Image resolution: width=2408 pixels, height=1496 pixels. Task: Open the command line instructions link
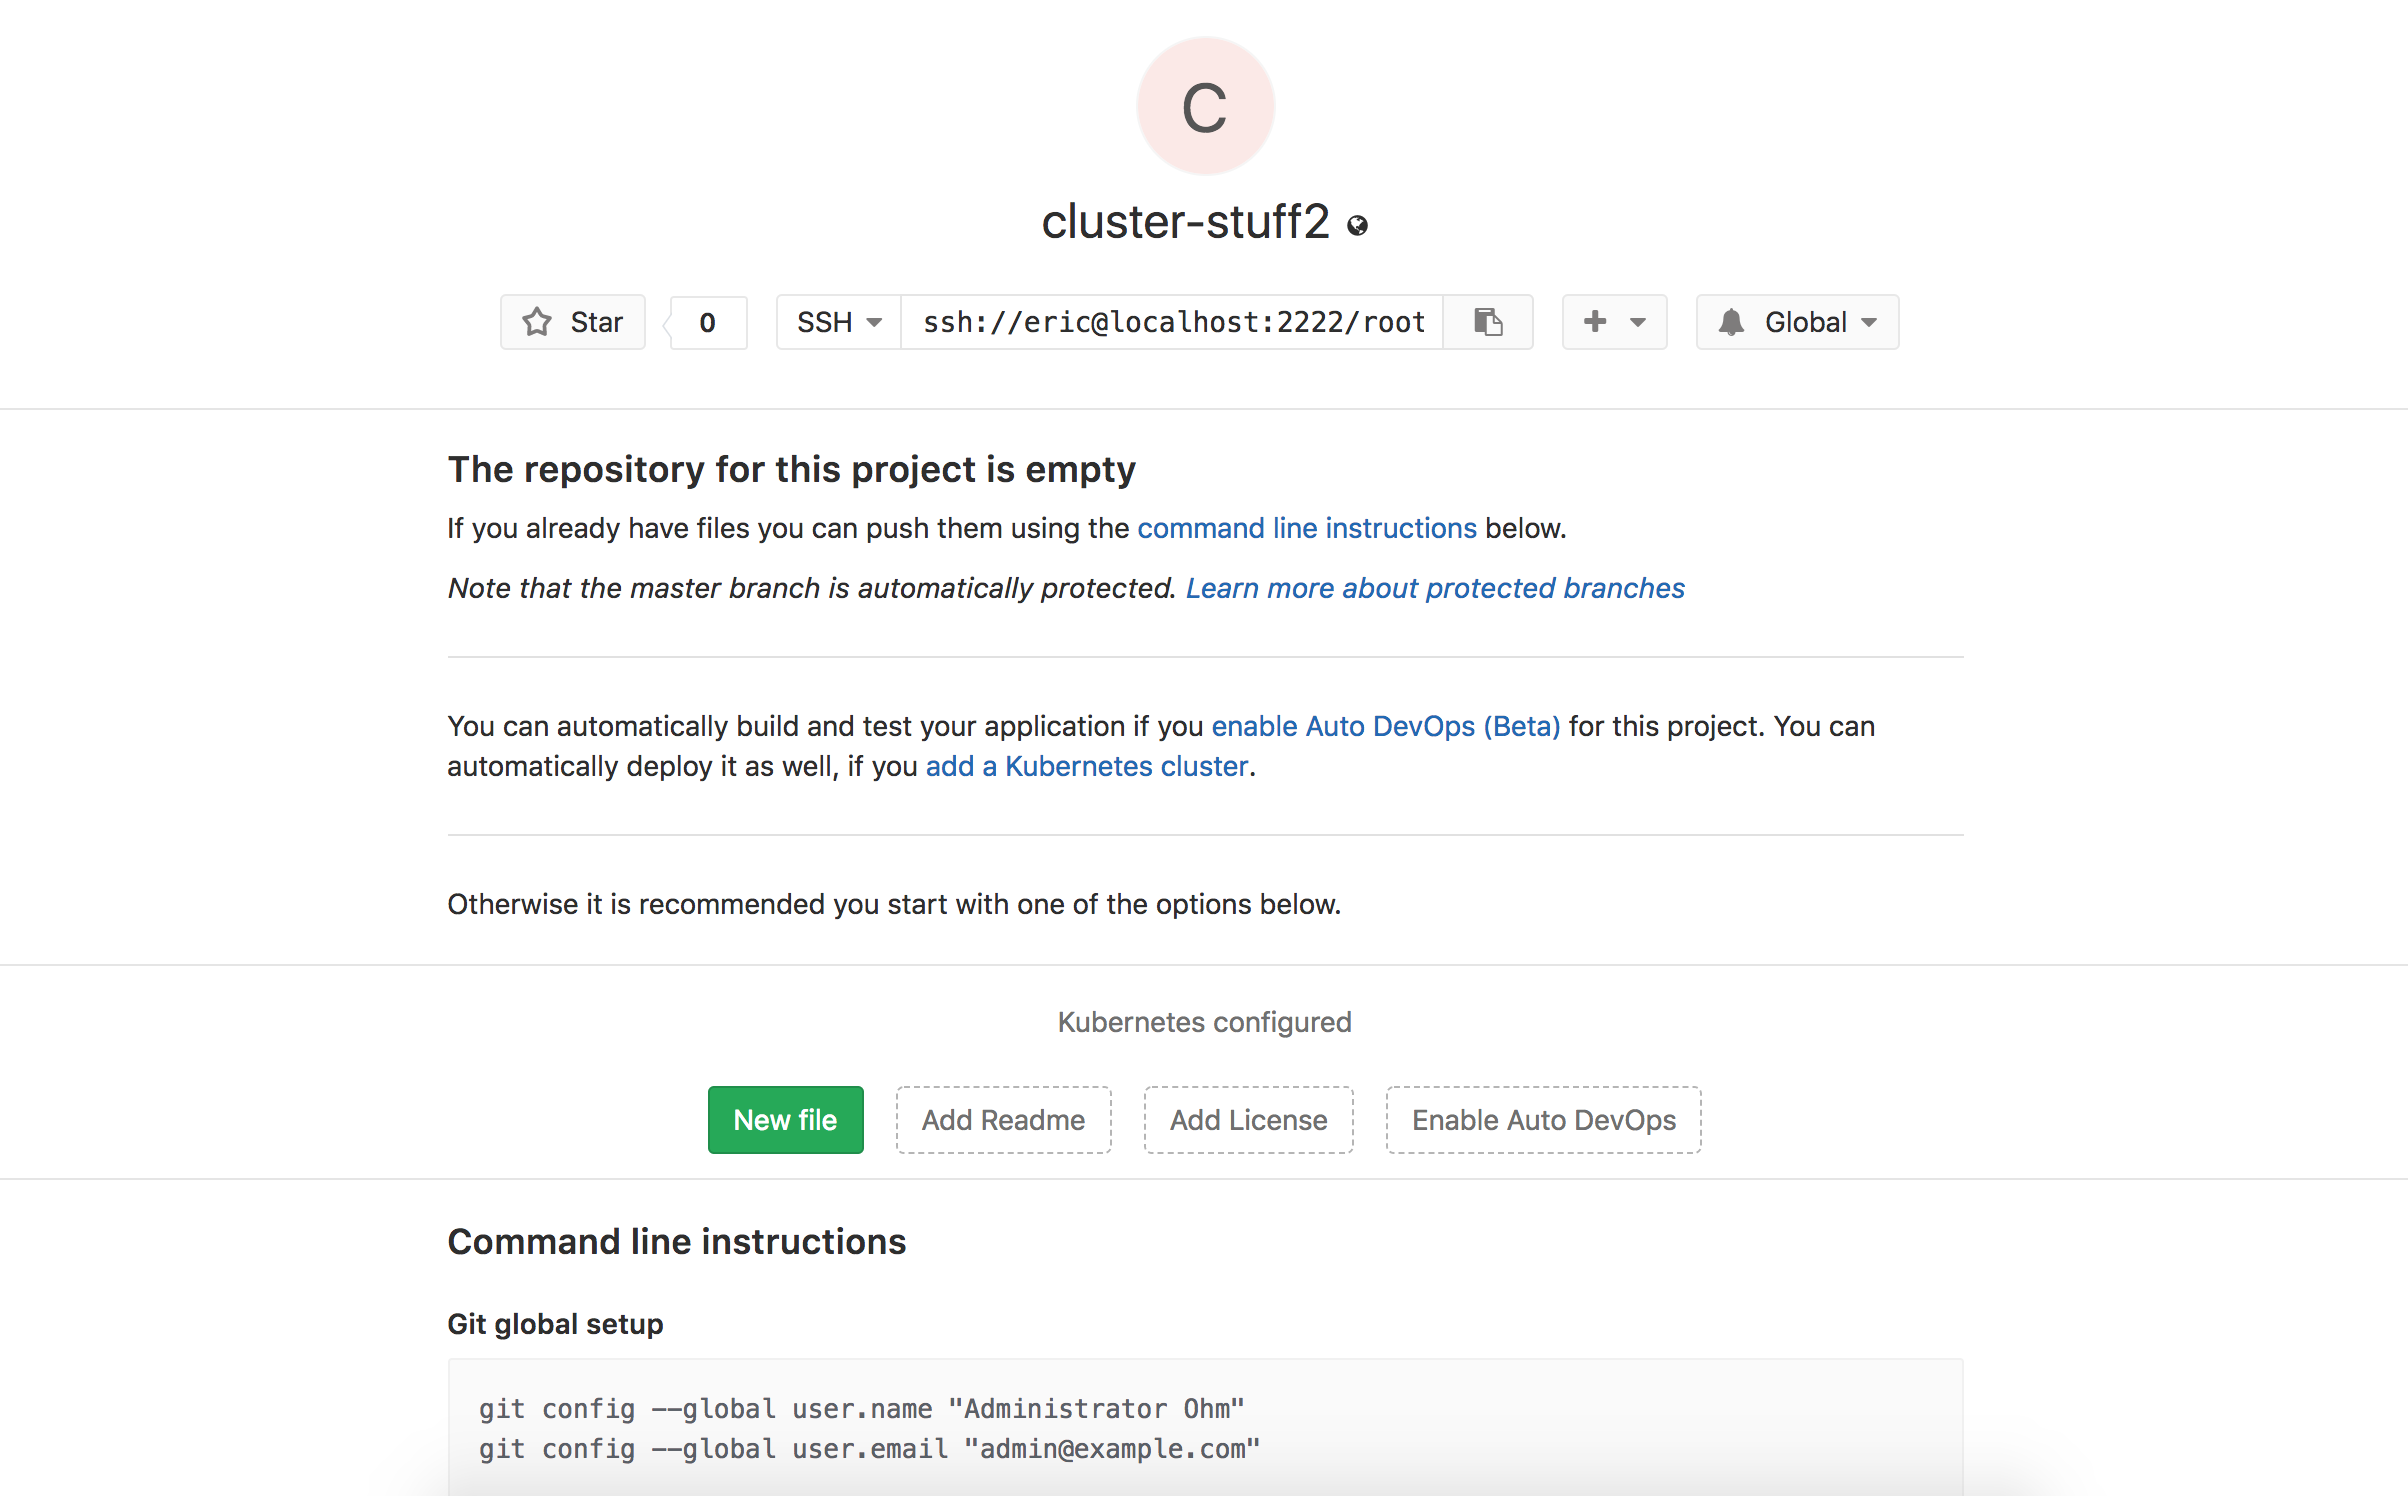click(x=1306, y=528)
